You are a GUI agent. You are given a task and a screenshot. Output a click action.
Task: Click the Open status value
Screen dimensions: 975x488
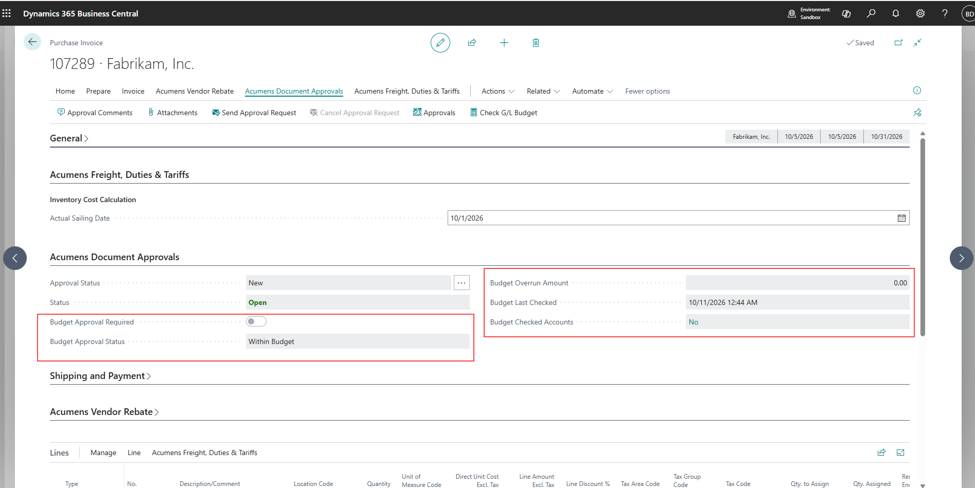point(257,303)
